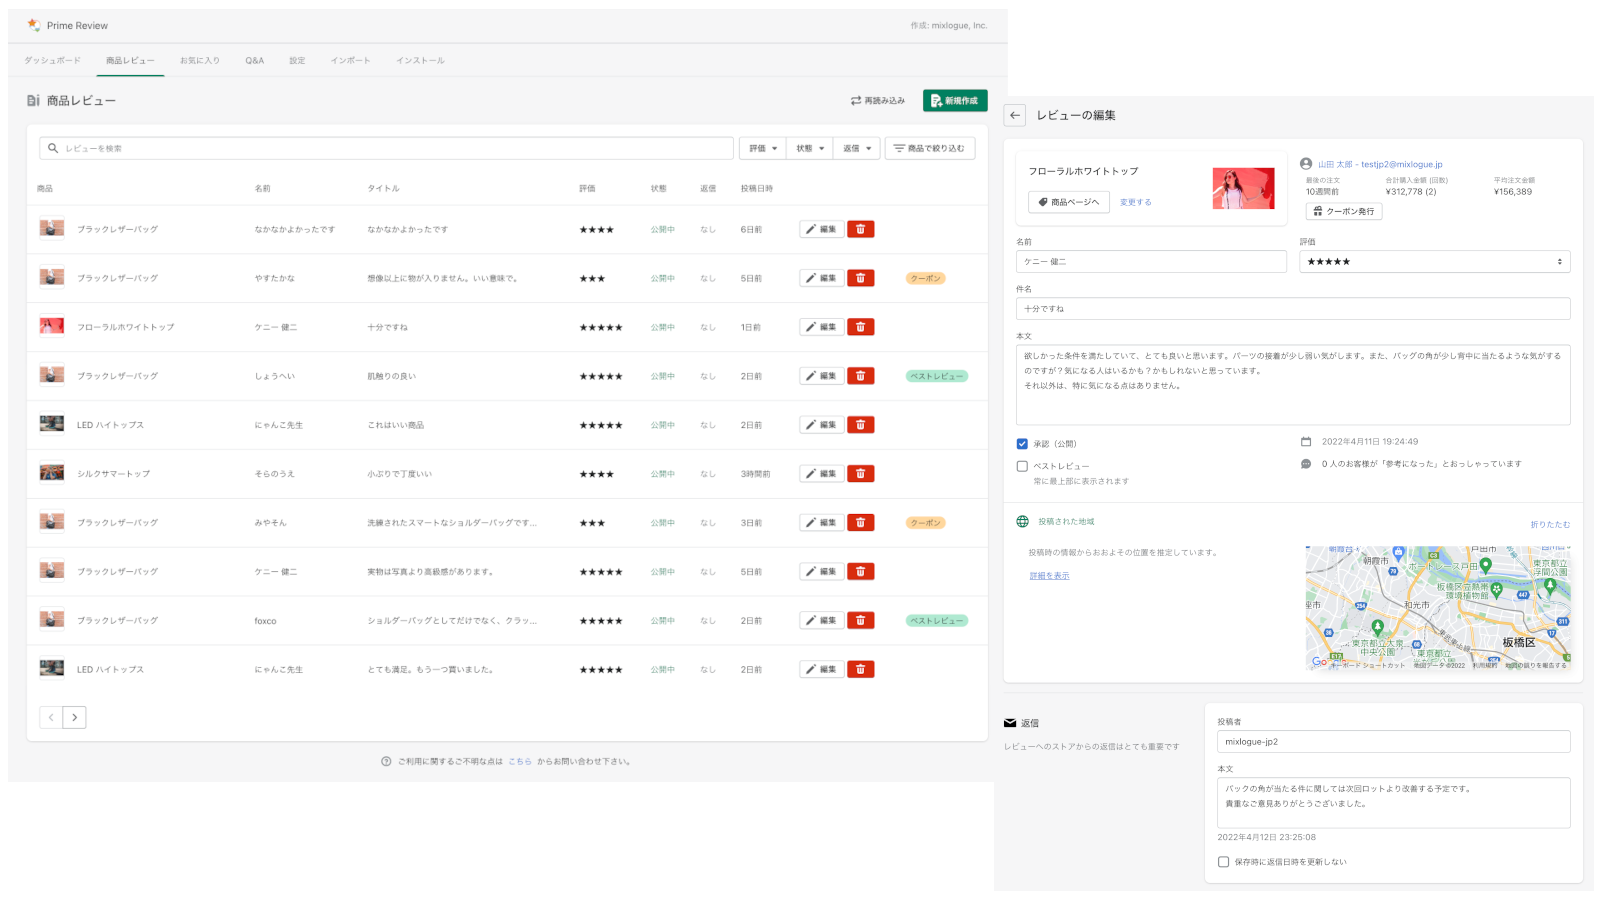The height and width of the screenshot is (900, 1600).
Task: Click trash icon for シルクサマートップ review
Action: [x=860, y=474]
